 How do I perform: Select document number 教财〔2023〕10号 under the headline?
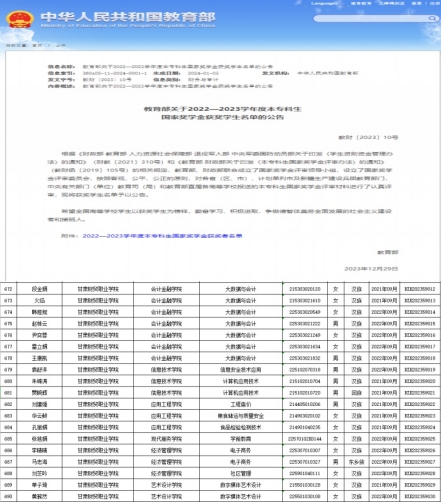[368, 137]
